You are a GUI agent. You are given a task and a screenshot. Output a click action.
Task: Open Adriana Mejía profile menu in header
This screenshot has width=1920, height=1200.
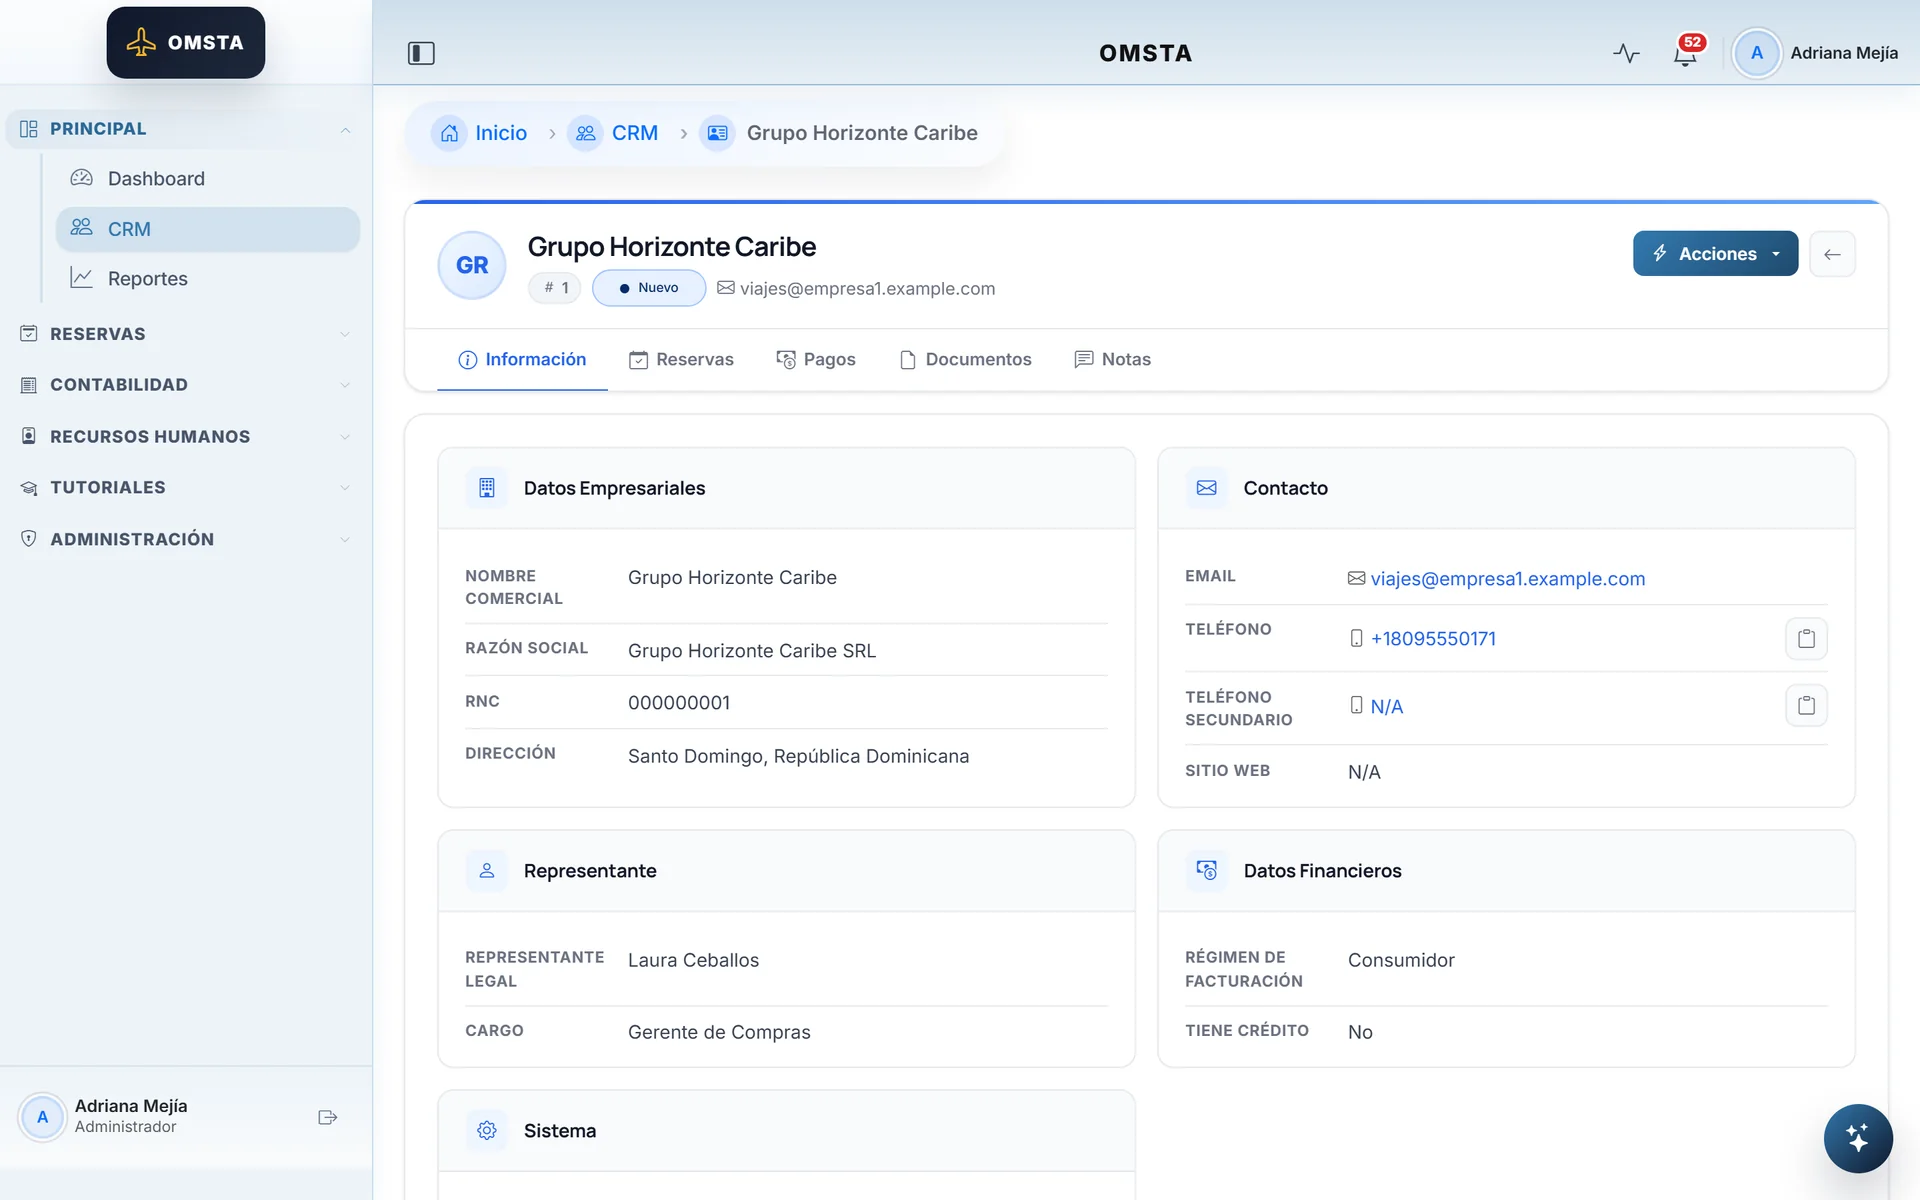[x=1817, y=53]
